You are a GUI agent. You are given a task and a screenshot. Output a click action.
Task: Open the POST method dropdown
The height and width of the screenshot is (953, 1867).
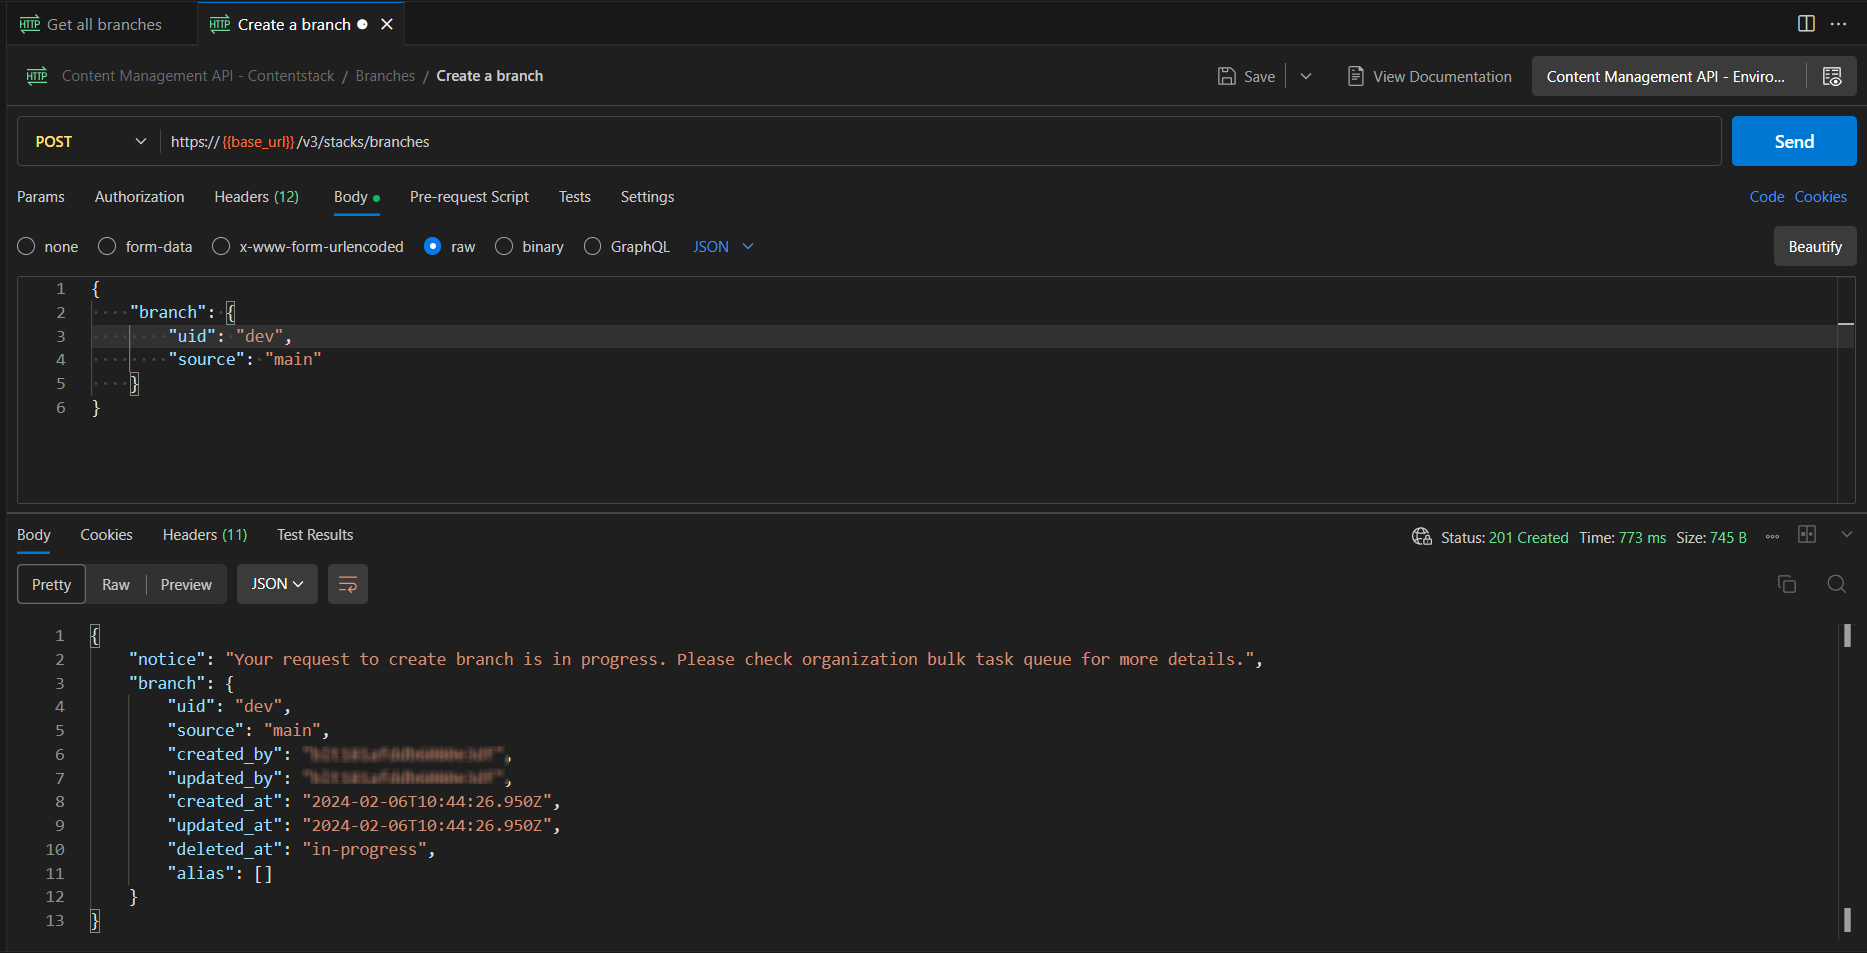(90, 142)
